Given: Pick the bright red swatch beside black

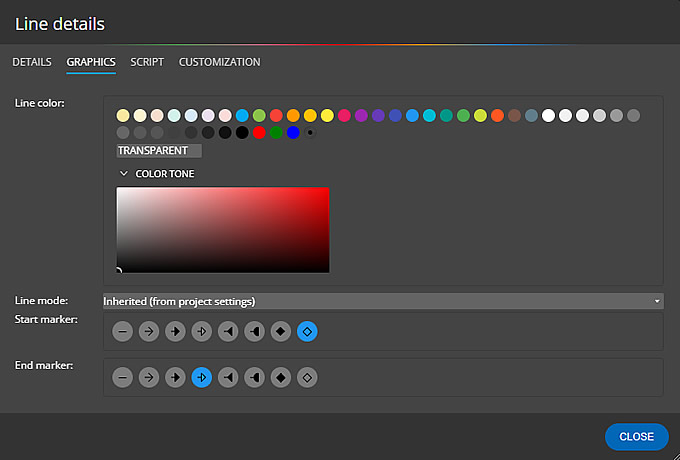Looking at the screenshot, I should [259, 133].
